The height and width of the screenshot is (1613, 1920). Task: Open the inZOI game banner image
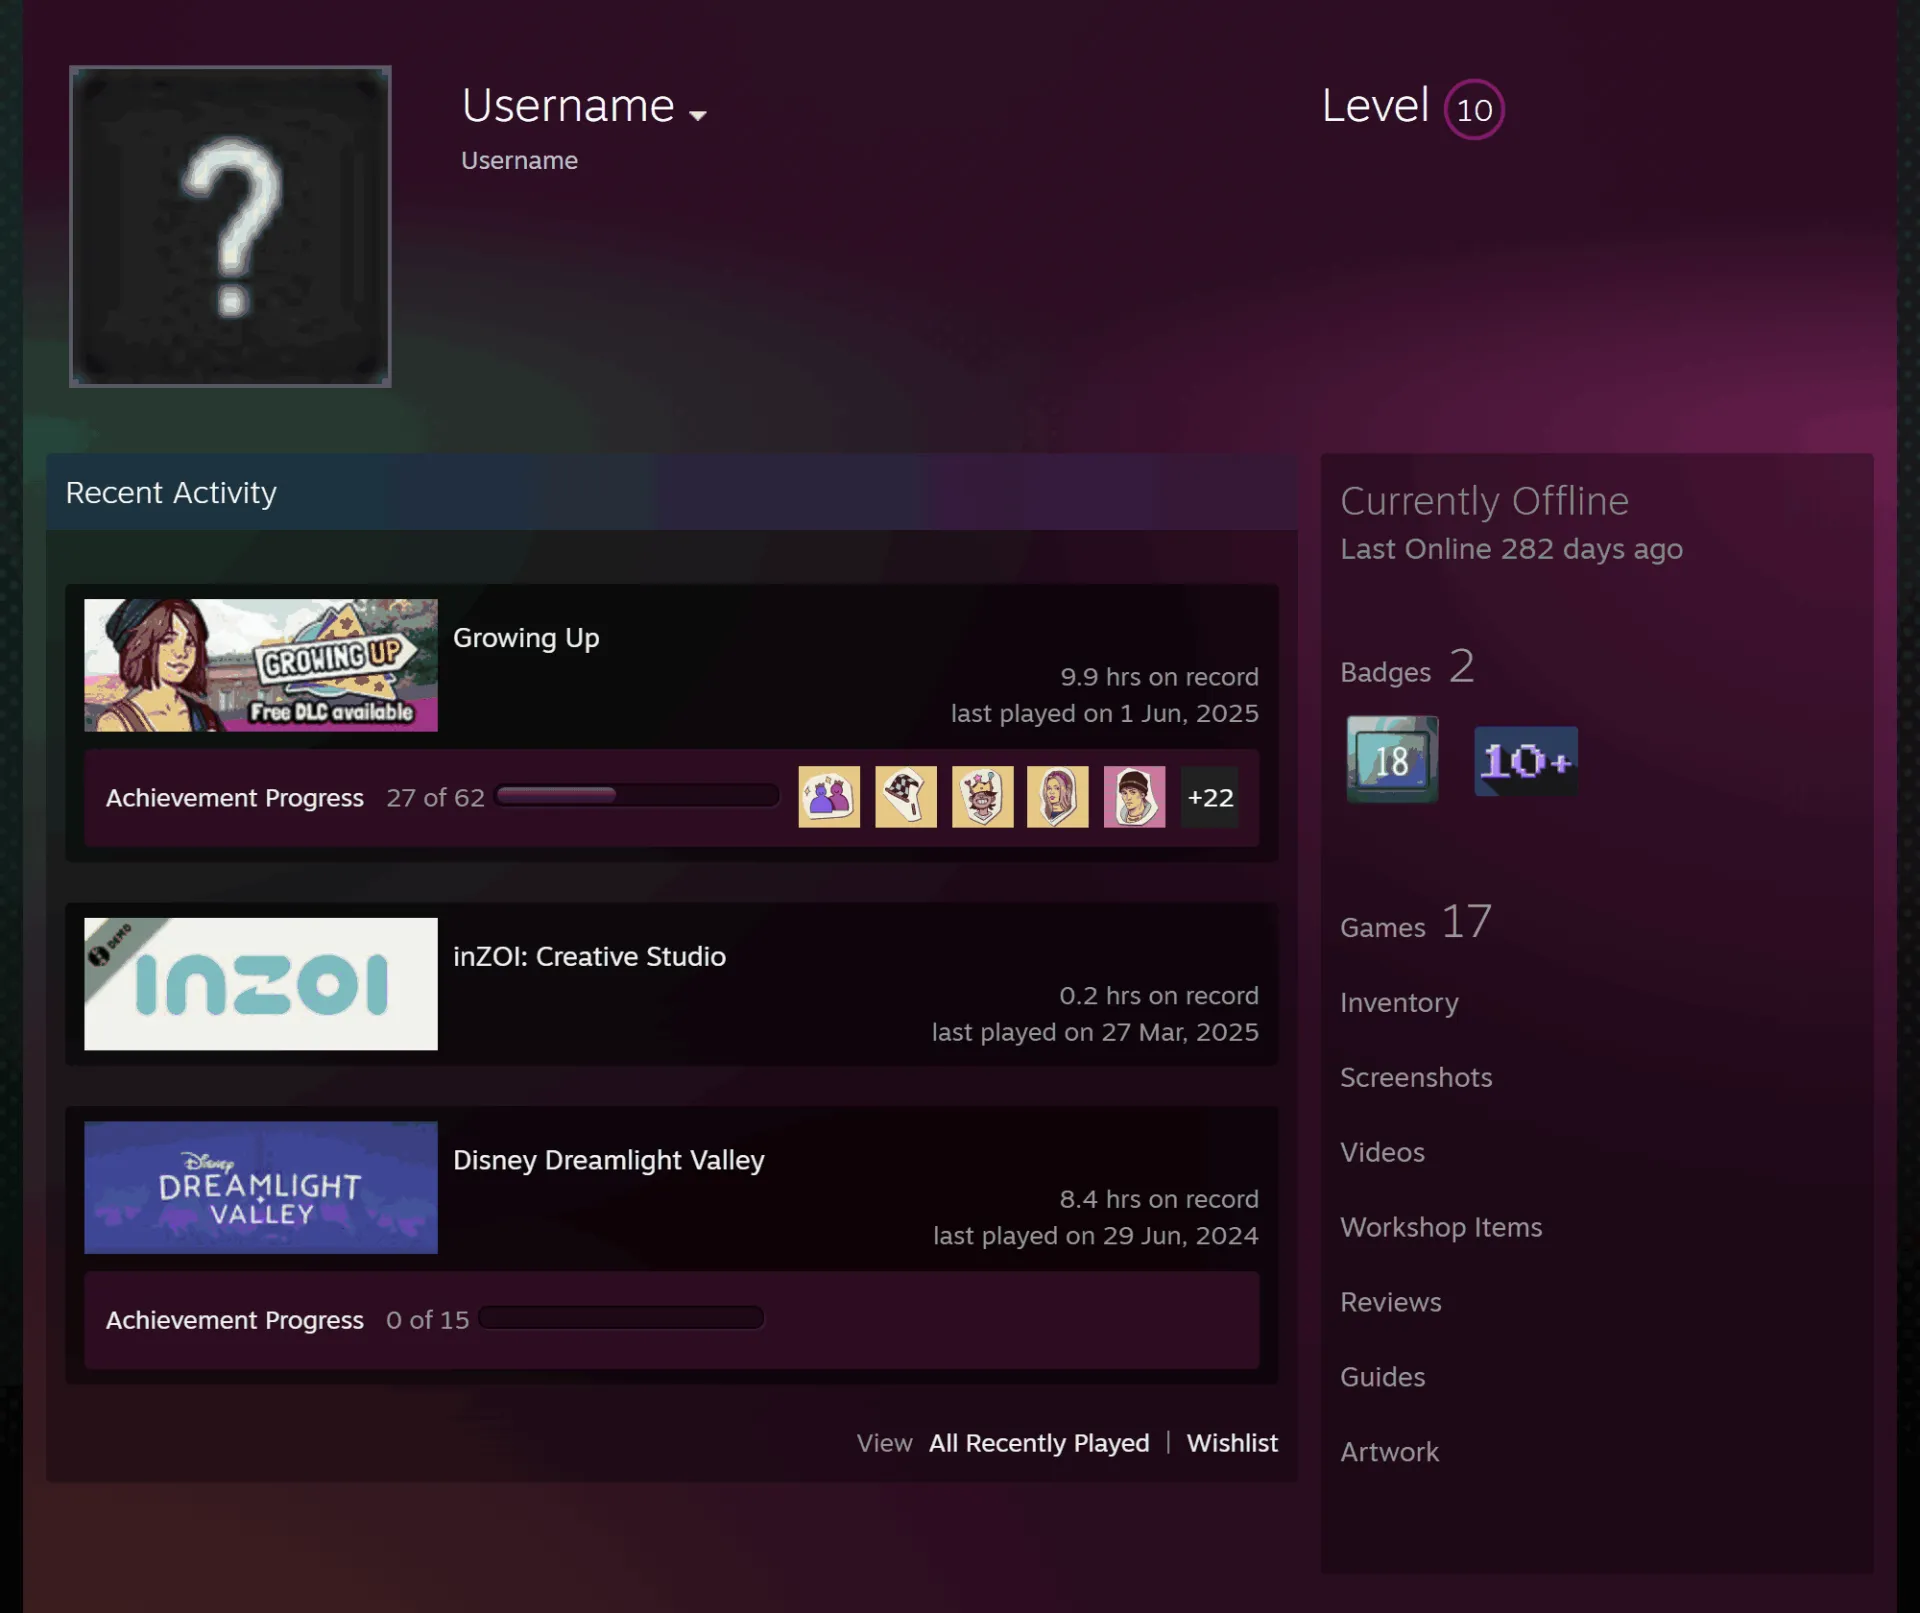pyautogui.click(x=261, y=984)
